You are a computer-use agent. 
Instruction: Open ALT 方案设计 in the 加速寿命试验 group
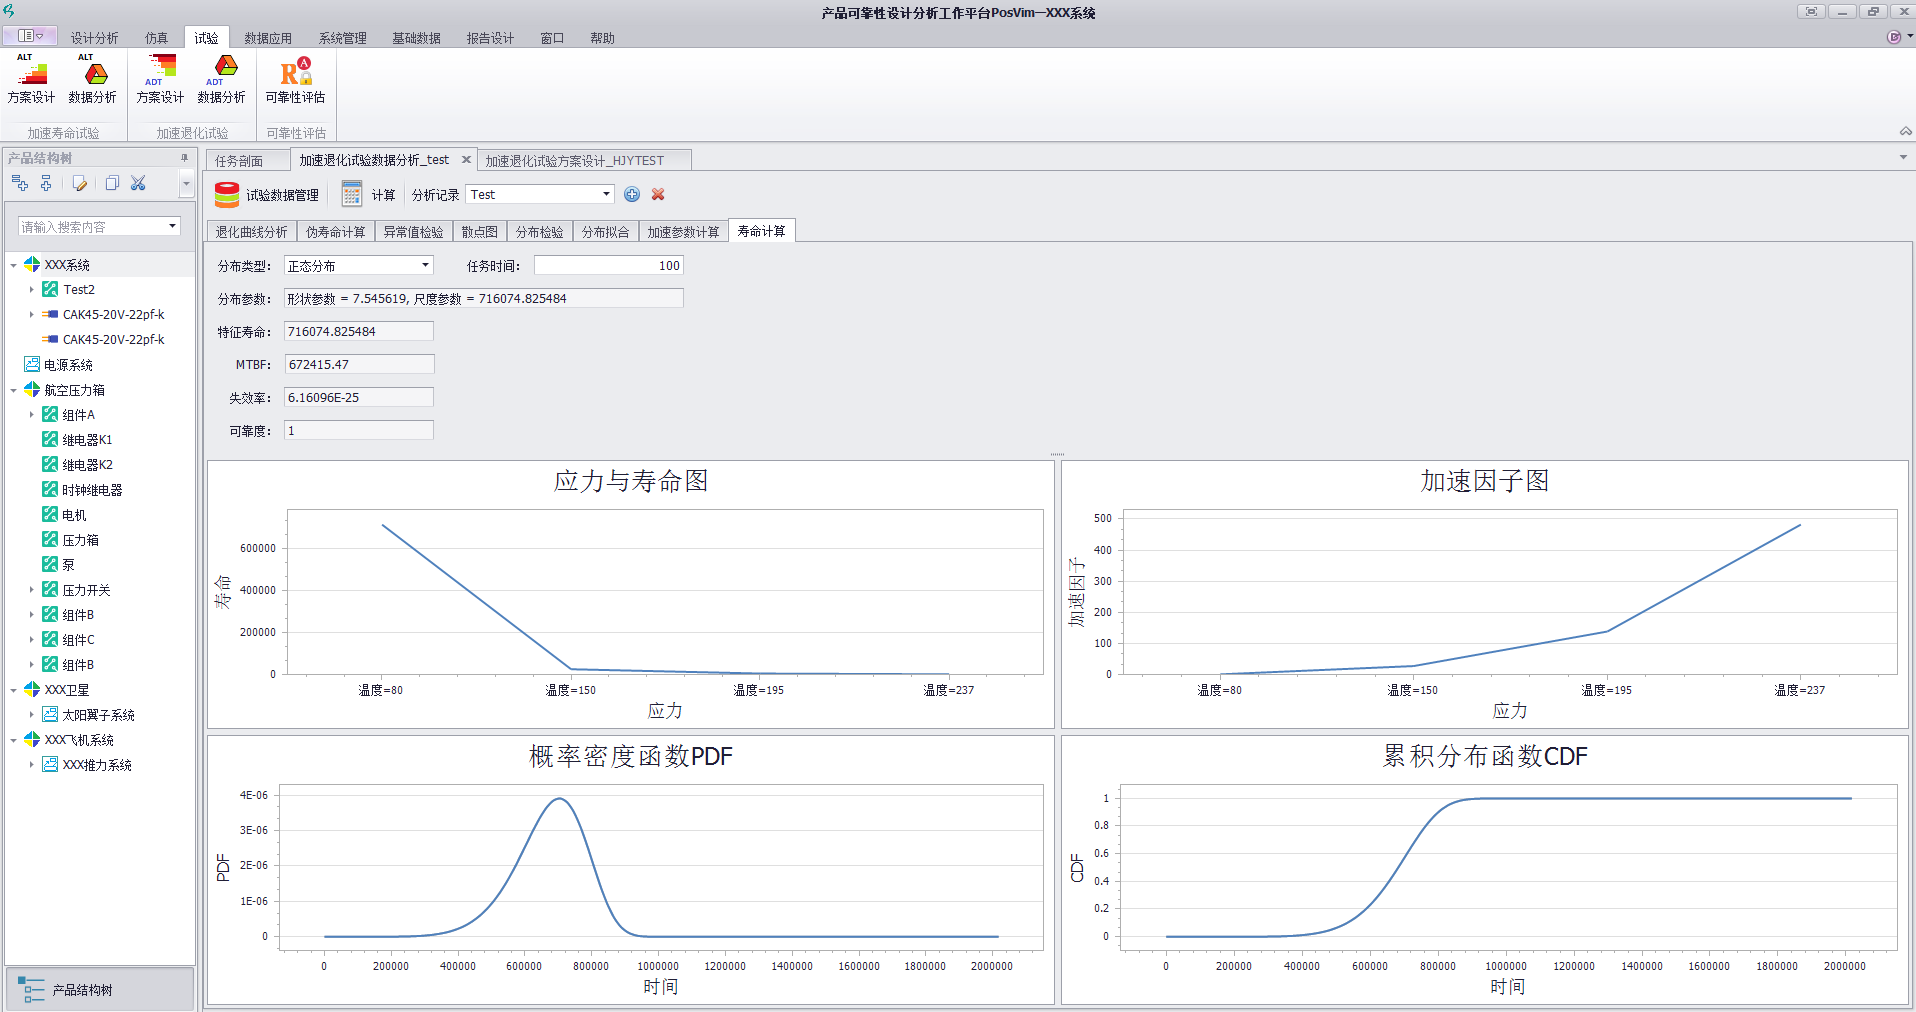coord(31,80)
